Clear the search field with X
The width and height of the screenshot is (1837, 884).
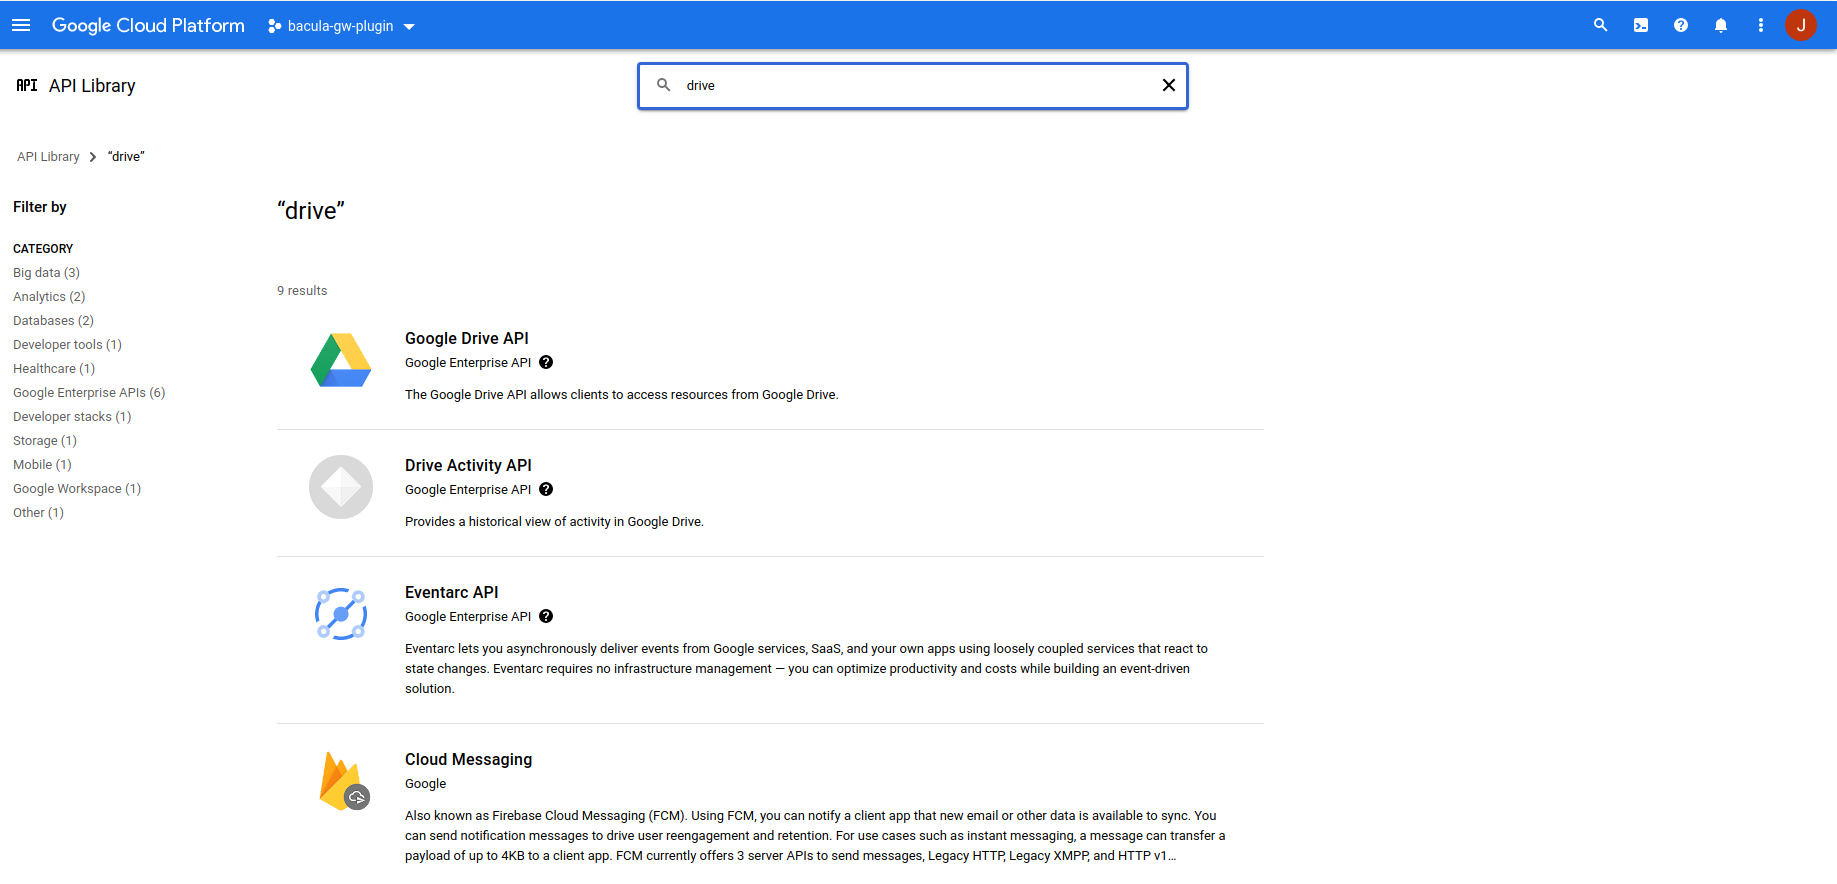coord(1168,85)
